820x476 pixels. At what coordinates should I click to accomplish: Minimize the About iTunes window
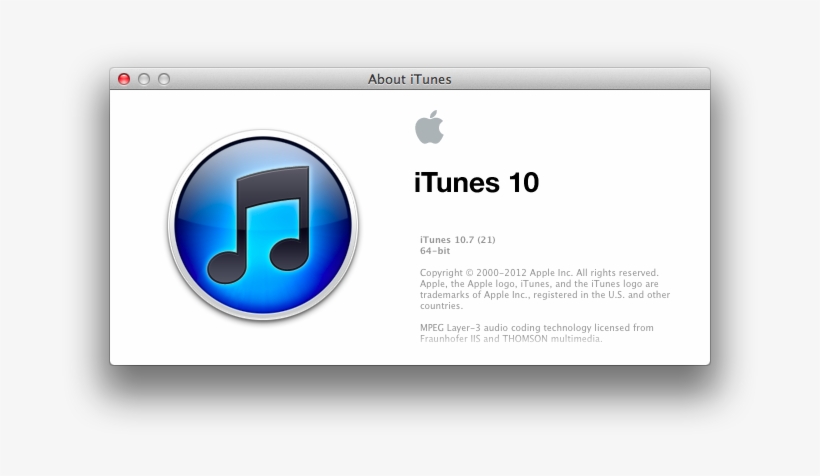click(x=144, y=79)
